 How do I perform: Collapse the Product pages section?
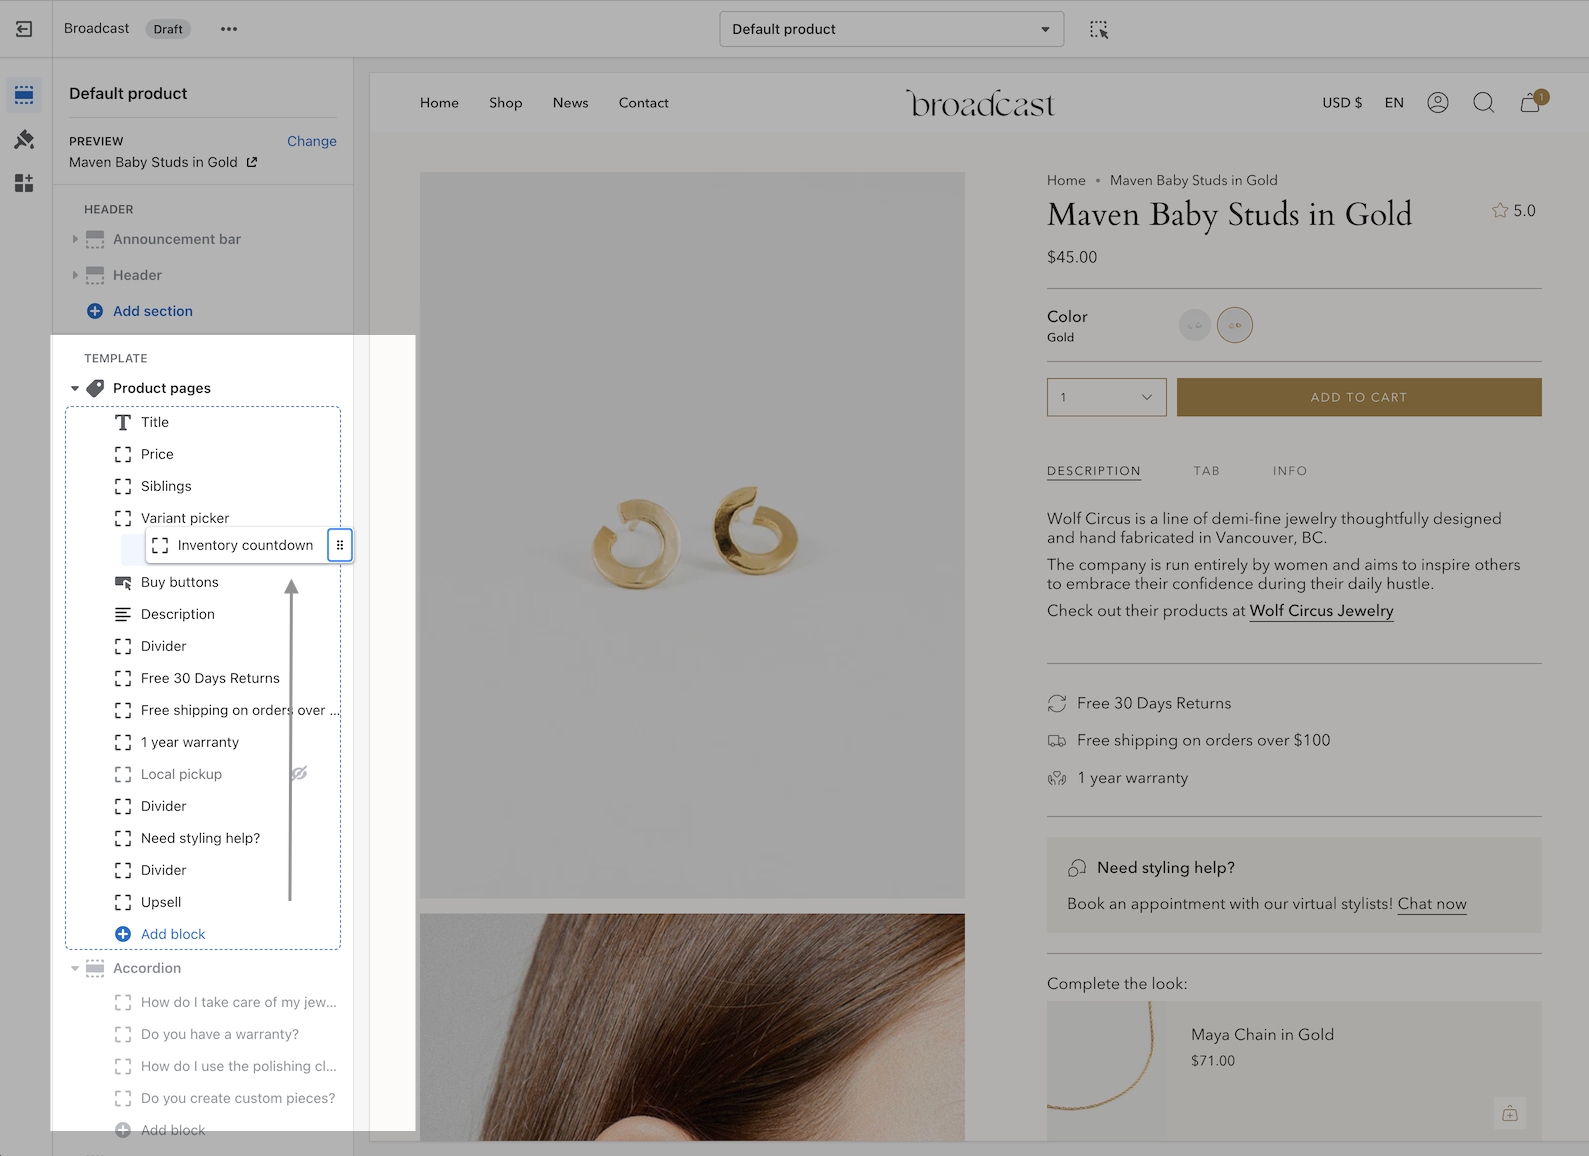tap(75, 388)
